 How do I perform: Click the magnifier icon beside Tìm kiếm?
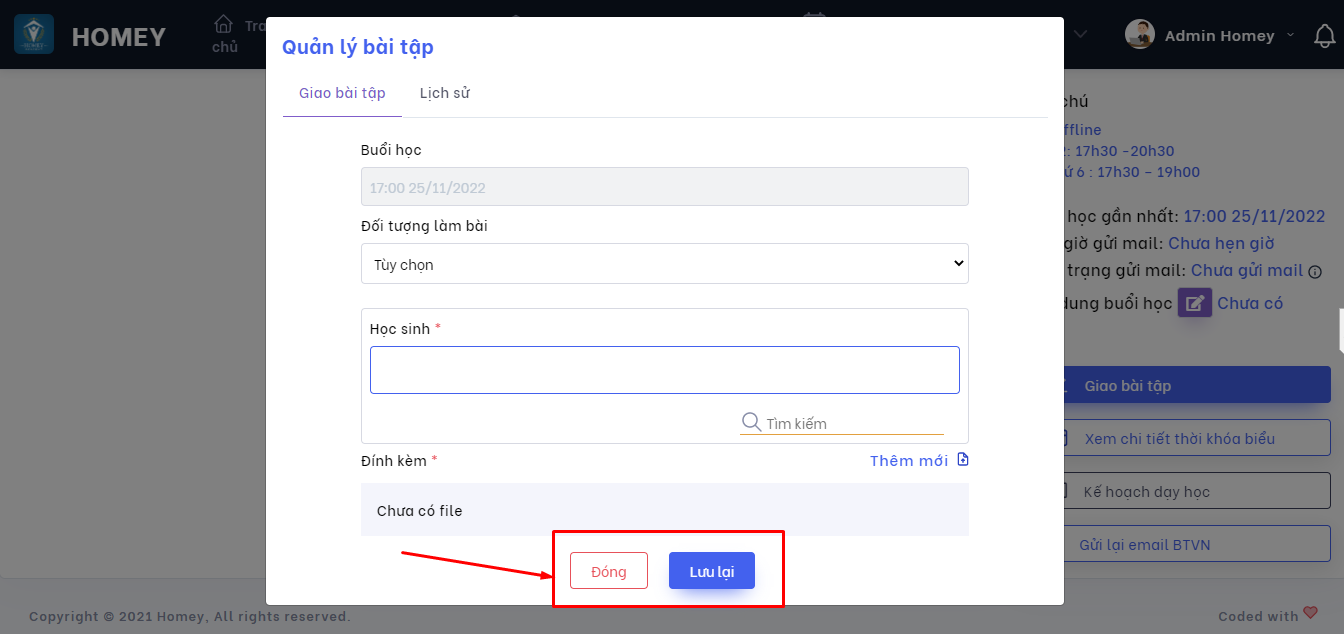click(x=751, y=422)
